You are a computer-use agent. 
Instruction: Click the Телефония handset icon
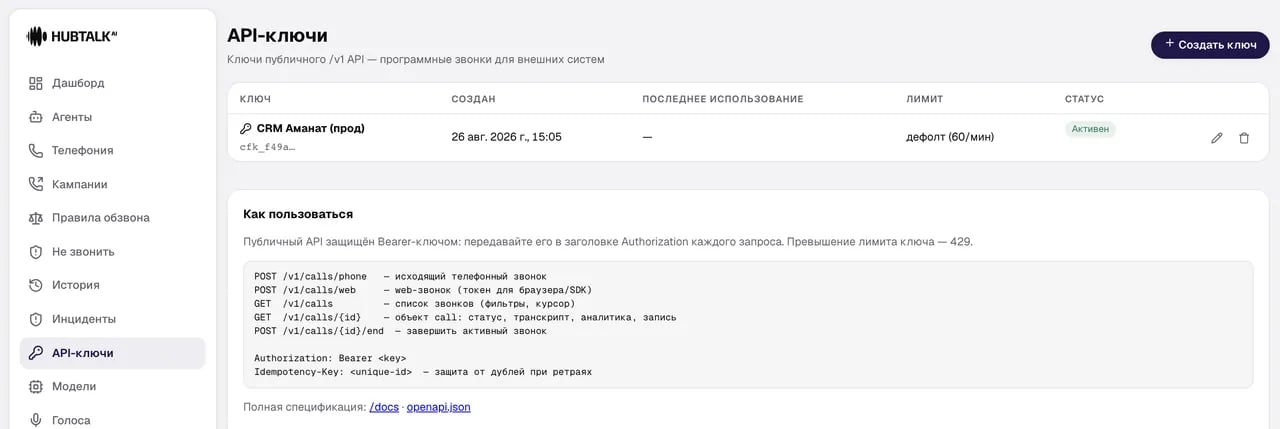click(x=36, y=150)
